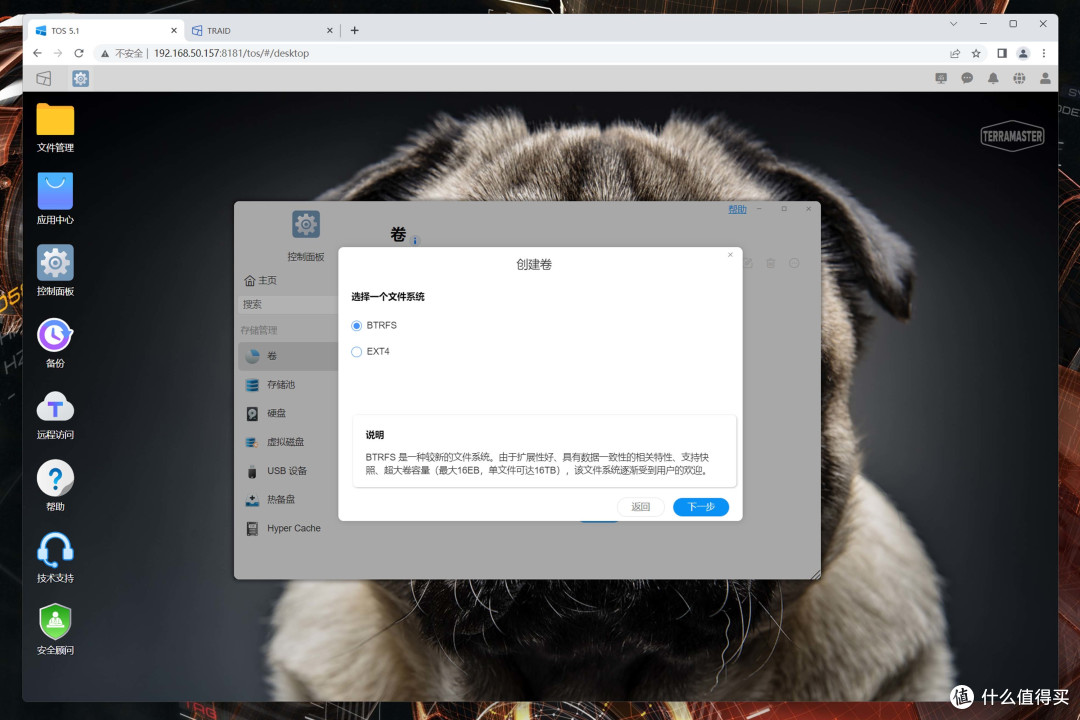Select the 虚拟磁盘 virtual disk item

click(x=288, y=442)
